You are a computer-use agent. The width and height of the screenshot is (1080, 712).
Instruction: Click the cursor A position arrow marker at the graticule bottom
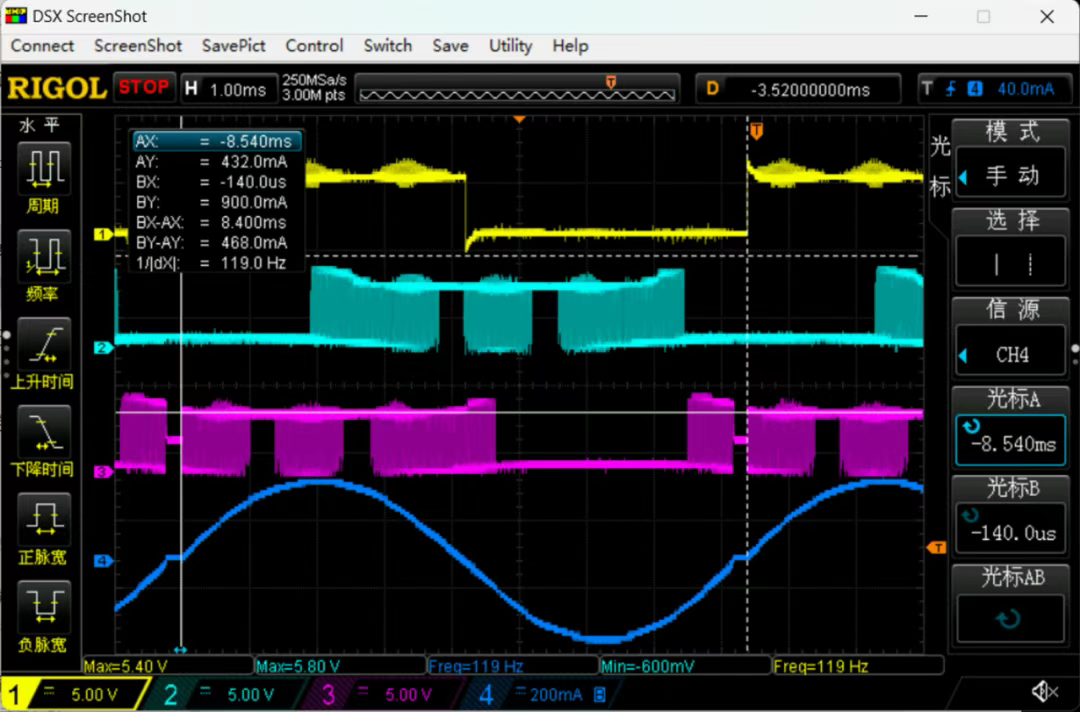(x=180, y=649)
